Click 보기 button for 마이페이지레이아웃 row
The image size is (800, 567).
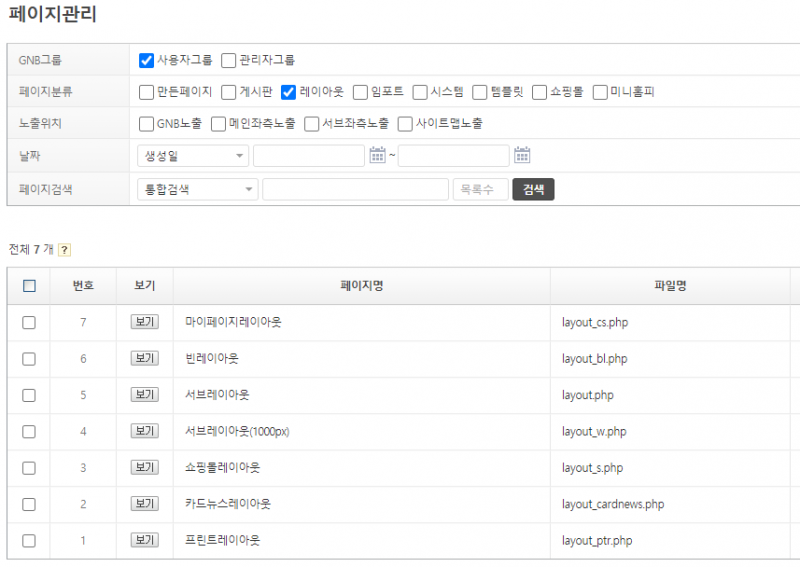(145, 322)
